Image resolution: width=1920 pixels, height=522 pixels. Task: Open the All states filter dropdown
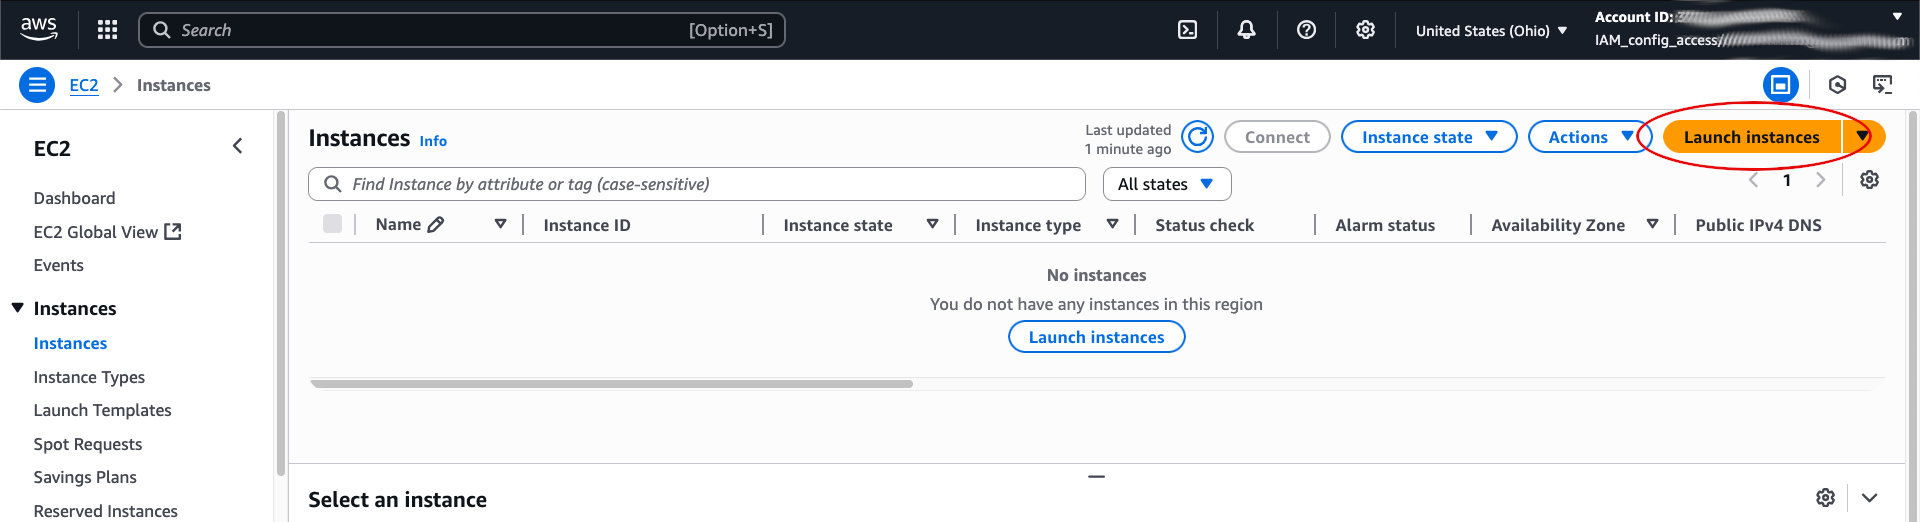pos(1167,184)
